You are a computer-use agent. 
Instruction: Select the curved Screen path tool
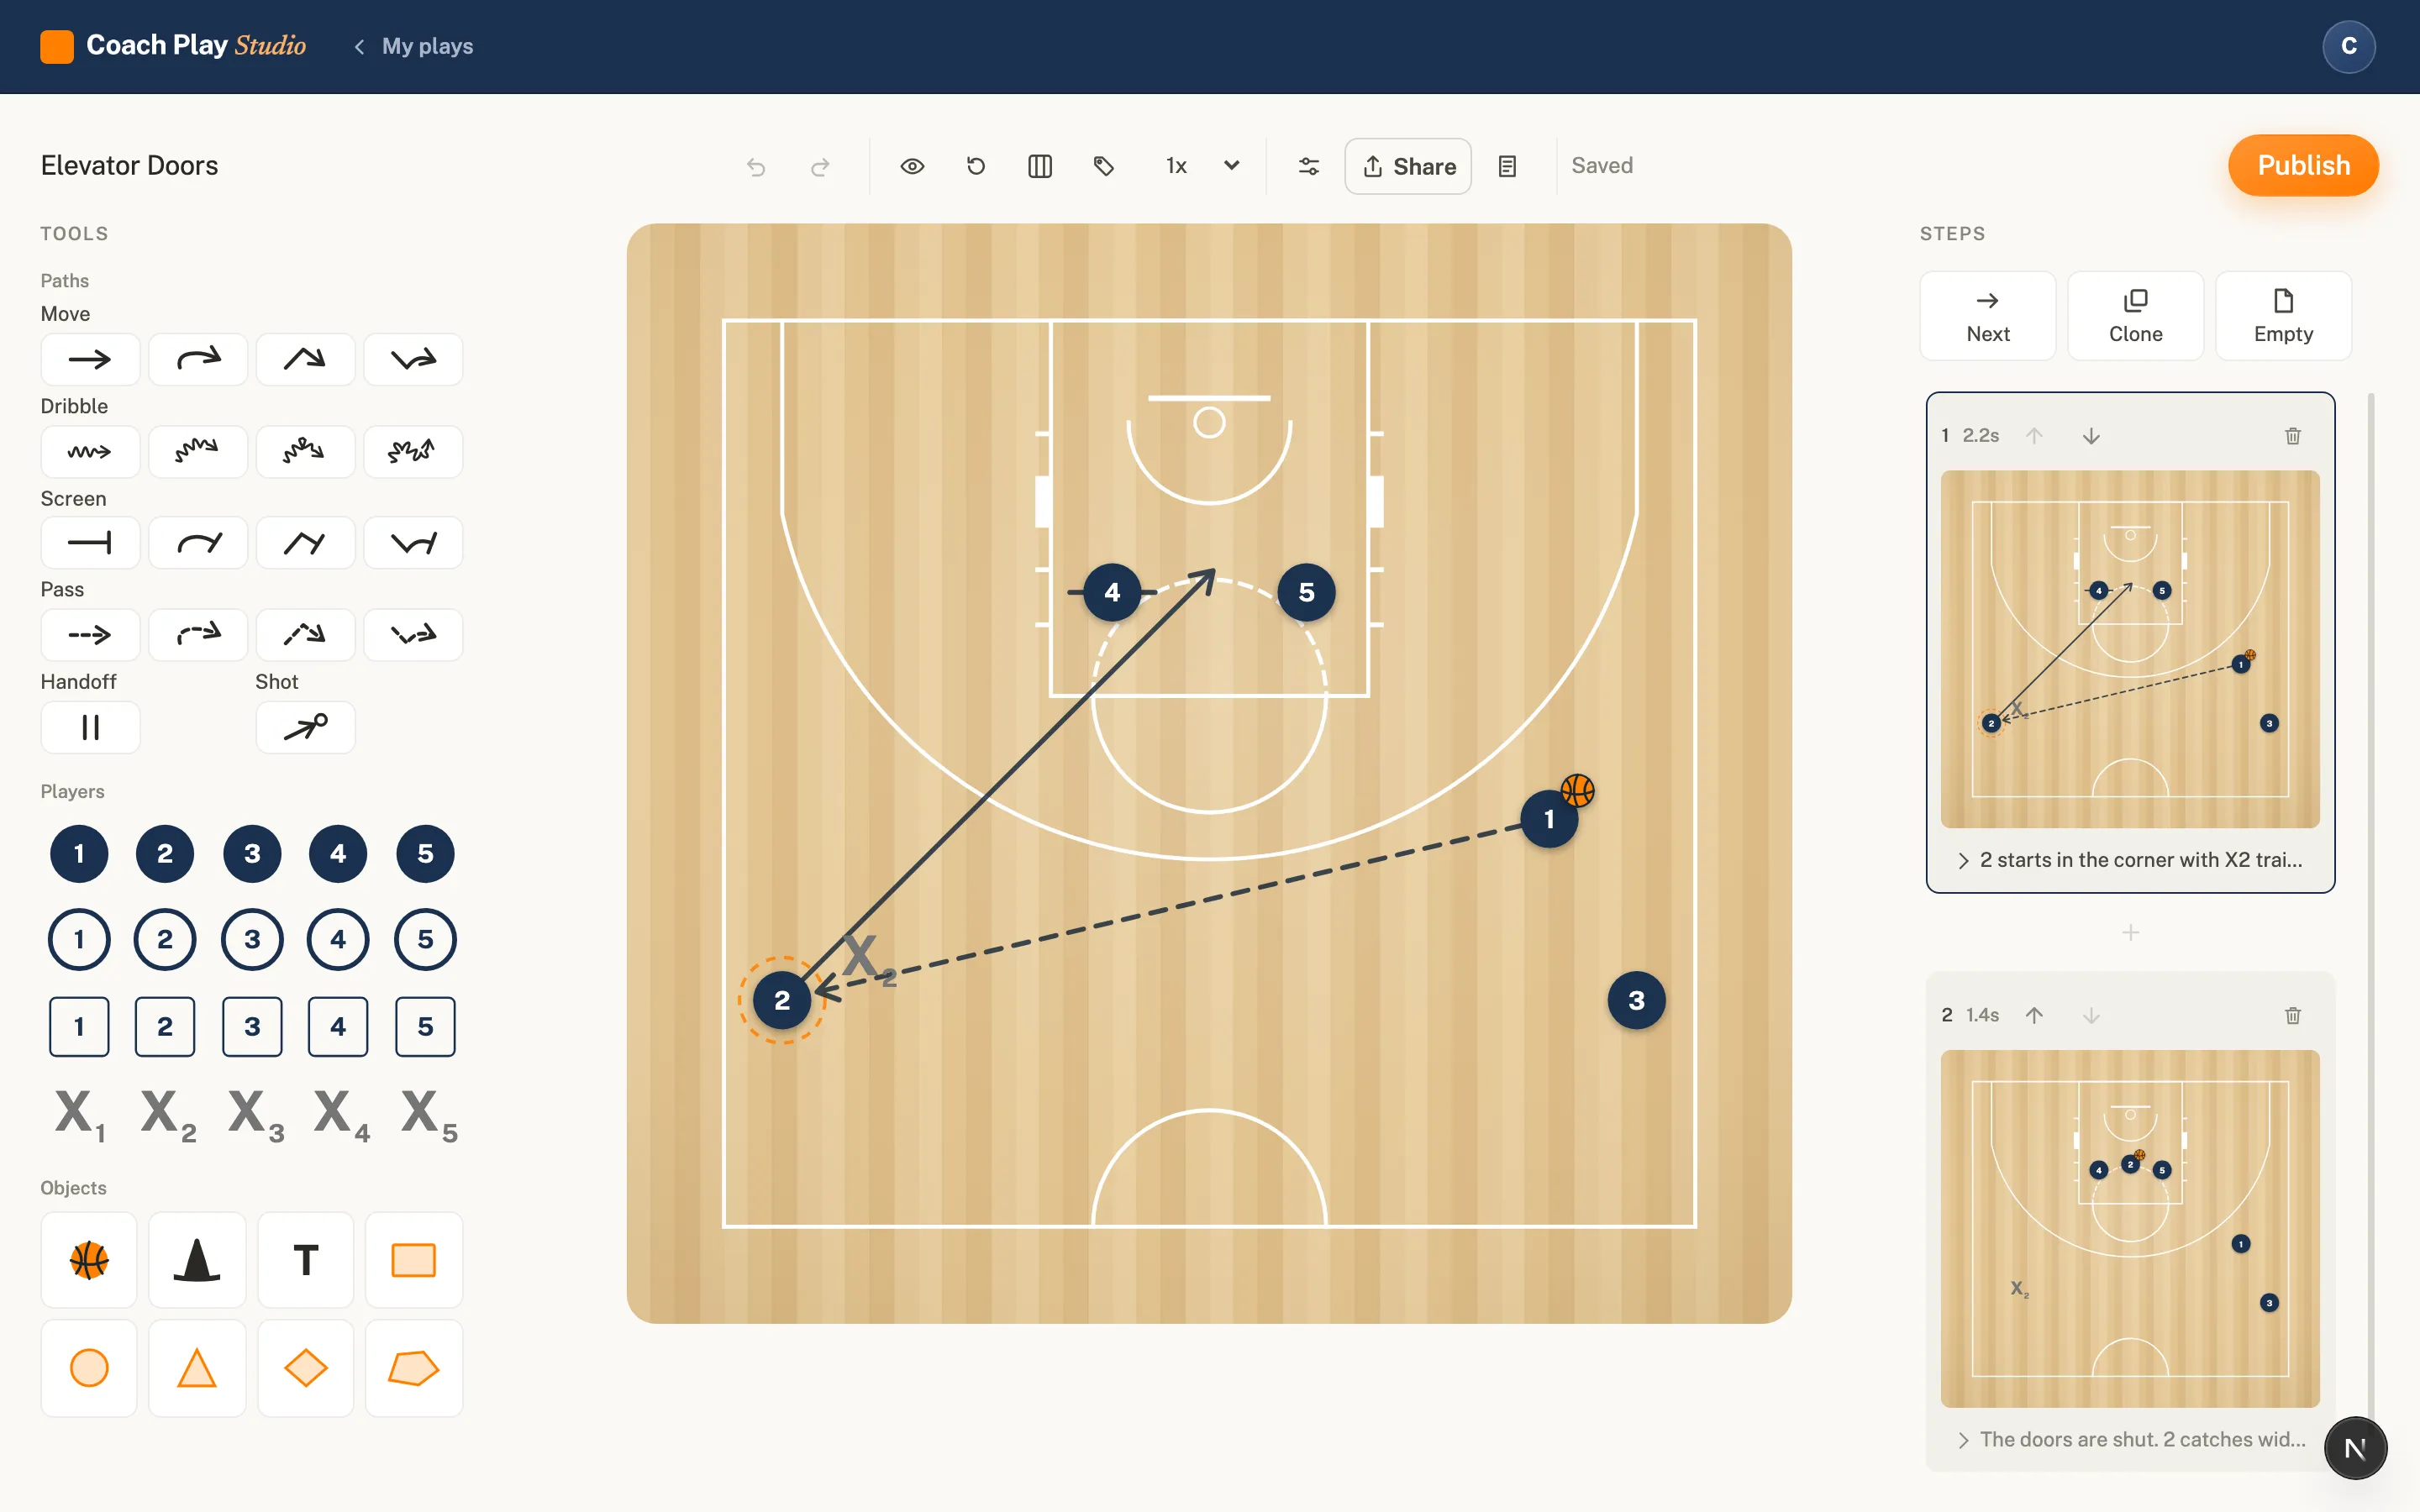[198, 543]
